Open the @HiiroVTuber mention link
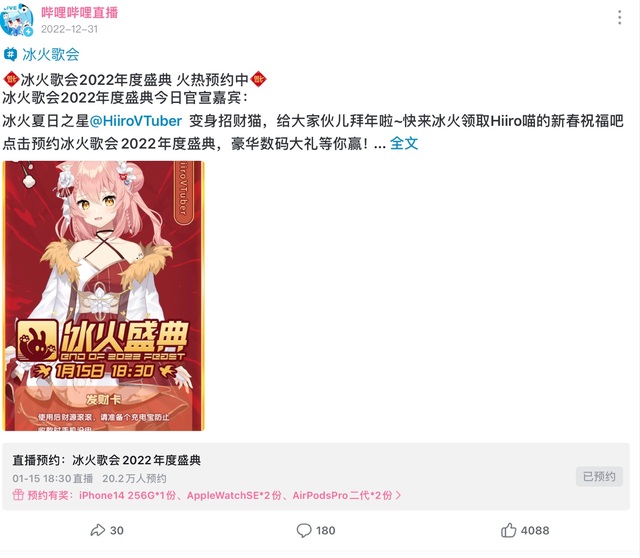The image size is (640, 558). click(136, 121)
